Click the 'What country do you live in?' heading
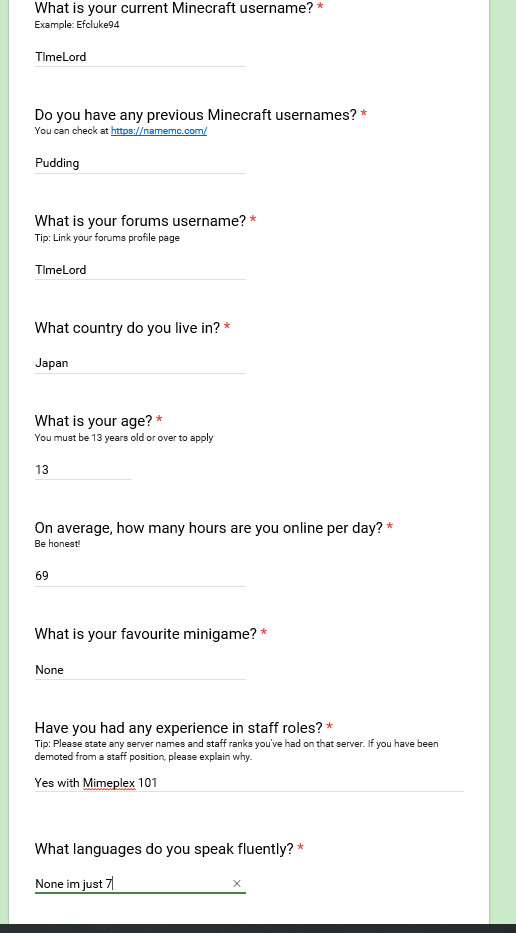The width and height of the screenshot is (516, 933). (127, 328)
